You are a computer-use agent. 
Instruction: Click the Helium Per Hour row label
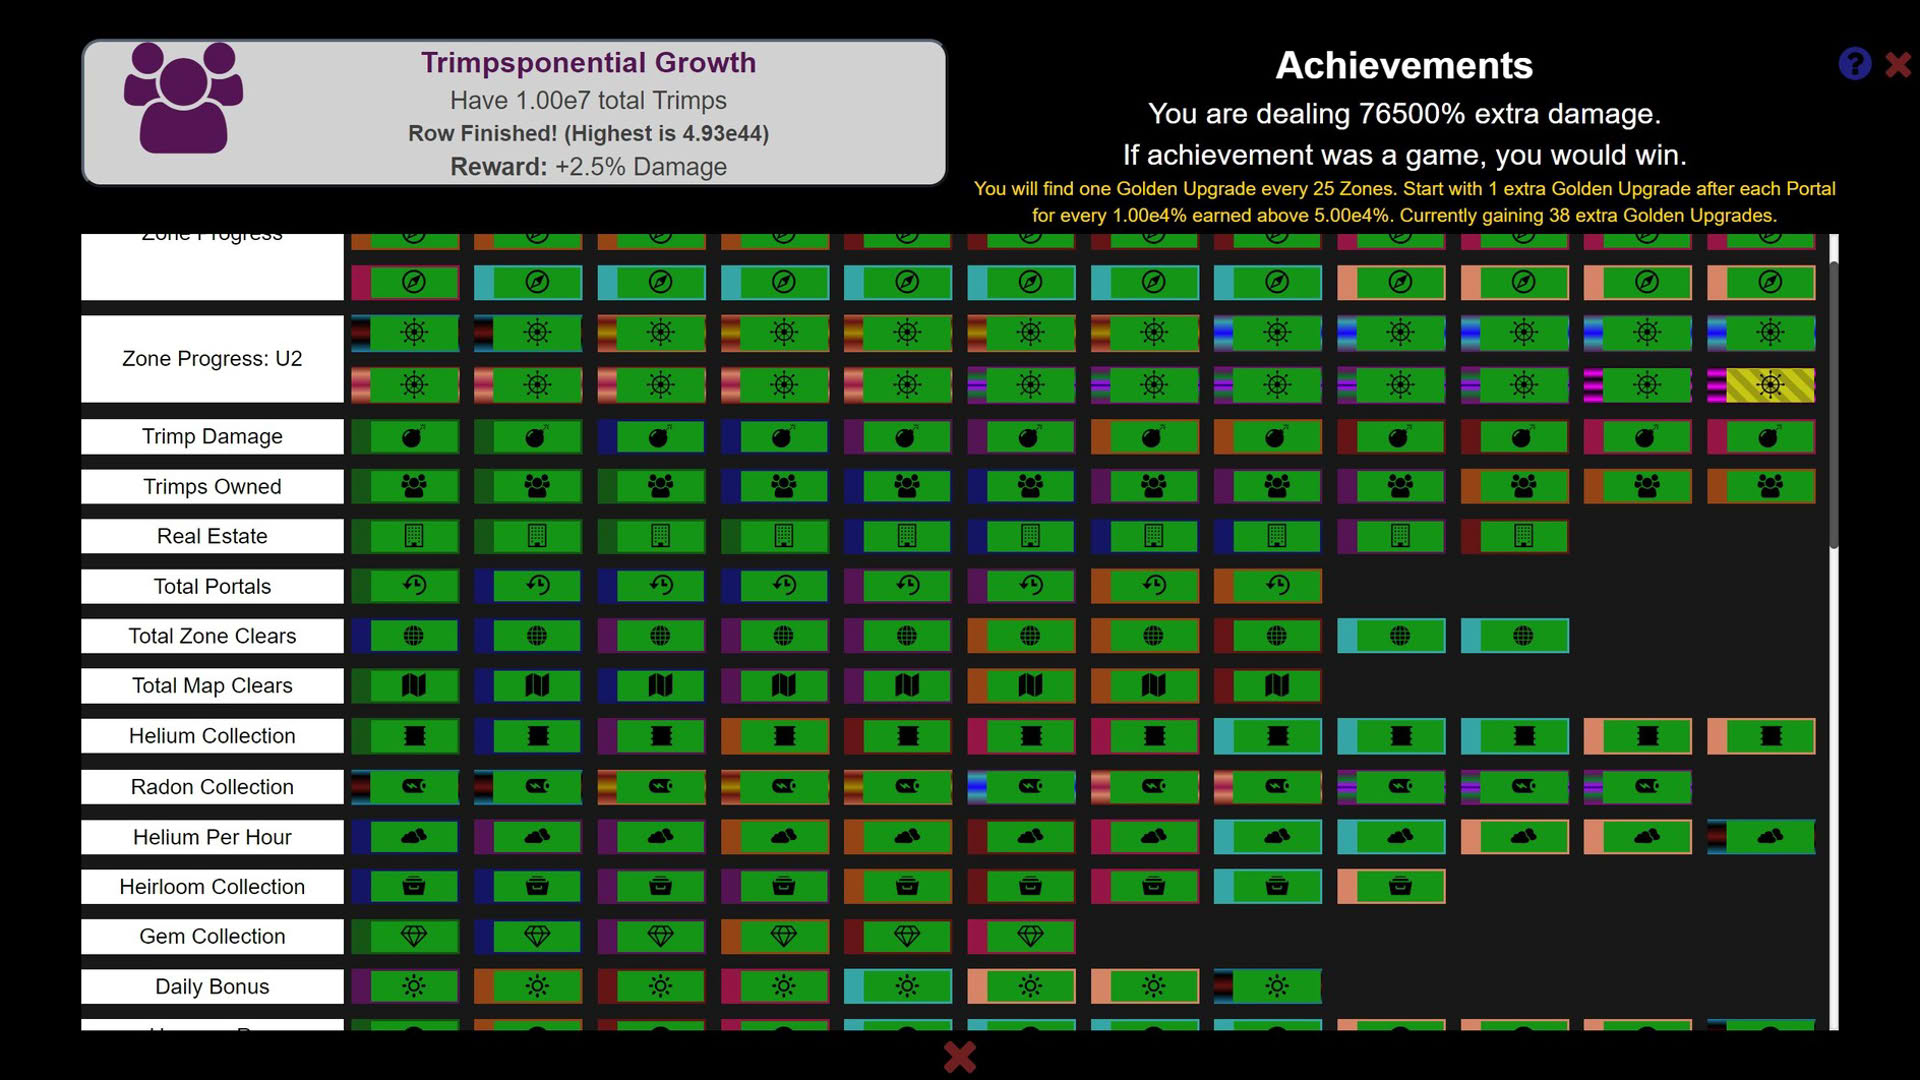point(212,837)
